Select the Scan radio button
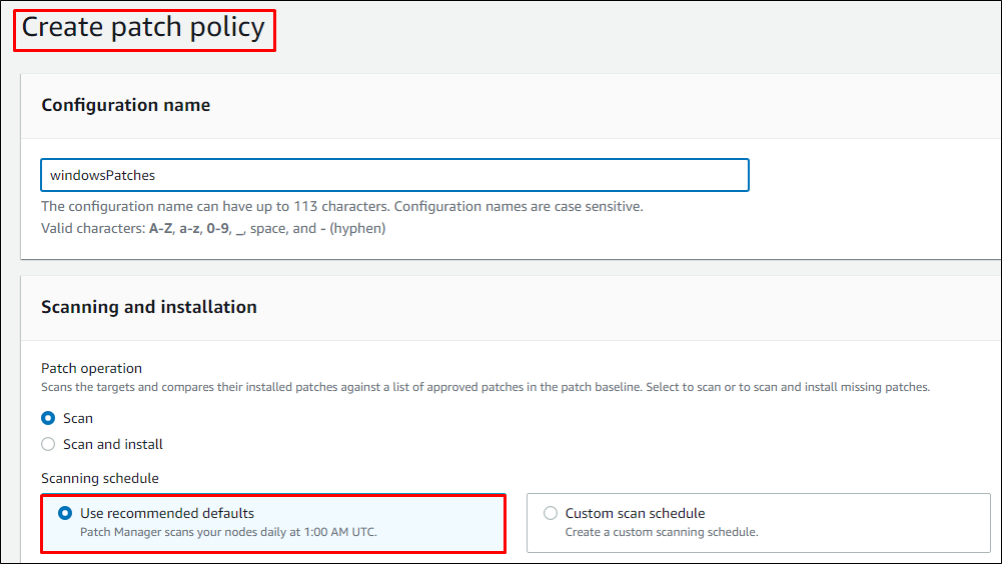The height and width of the screenshot is (564, 1002). click(48, 418)
